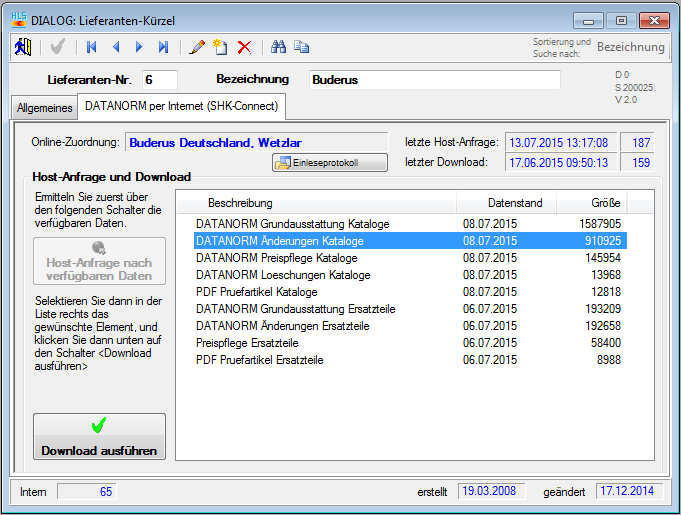This screenshot has height=515, width=681.
Task: Delete record using the red X icon
Action: [x=244, y=47]
